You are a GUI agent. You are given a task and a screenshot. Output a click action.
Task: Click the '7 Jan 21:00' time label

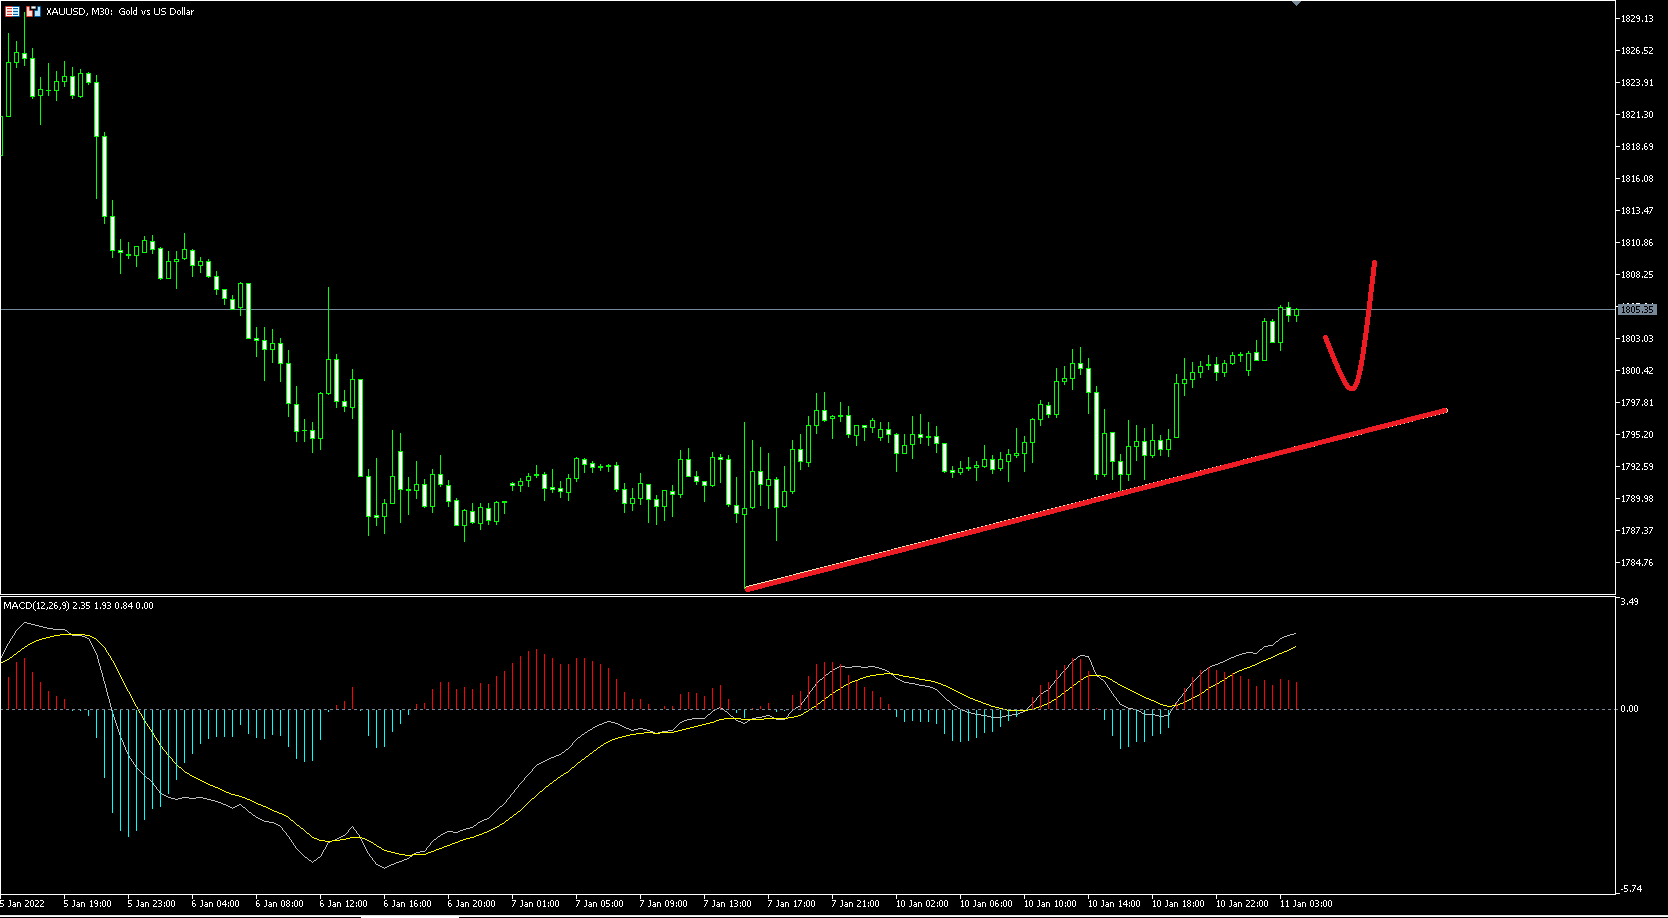856,904
